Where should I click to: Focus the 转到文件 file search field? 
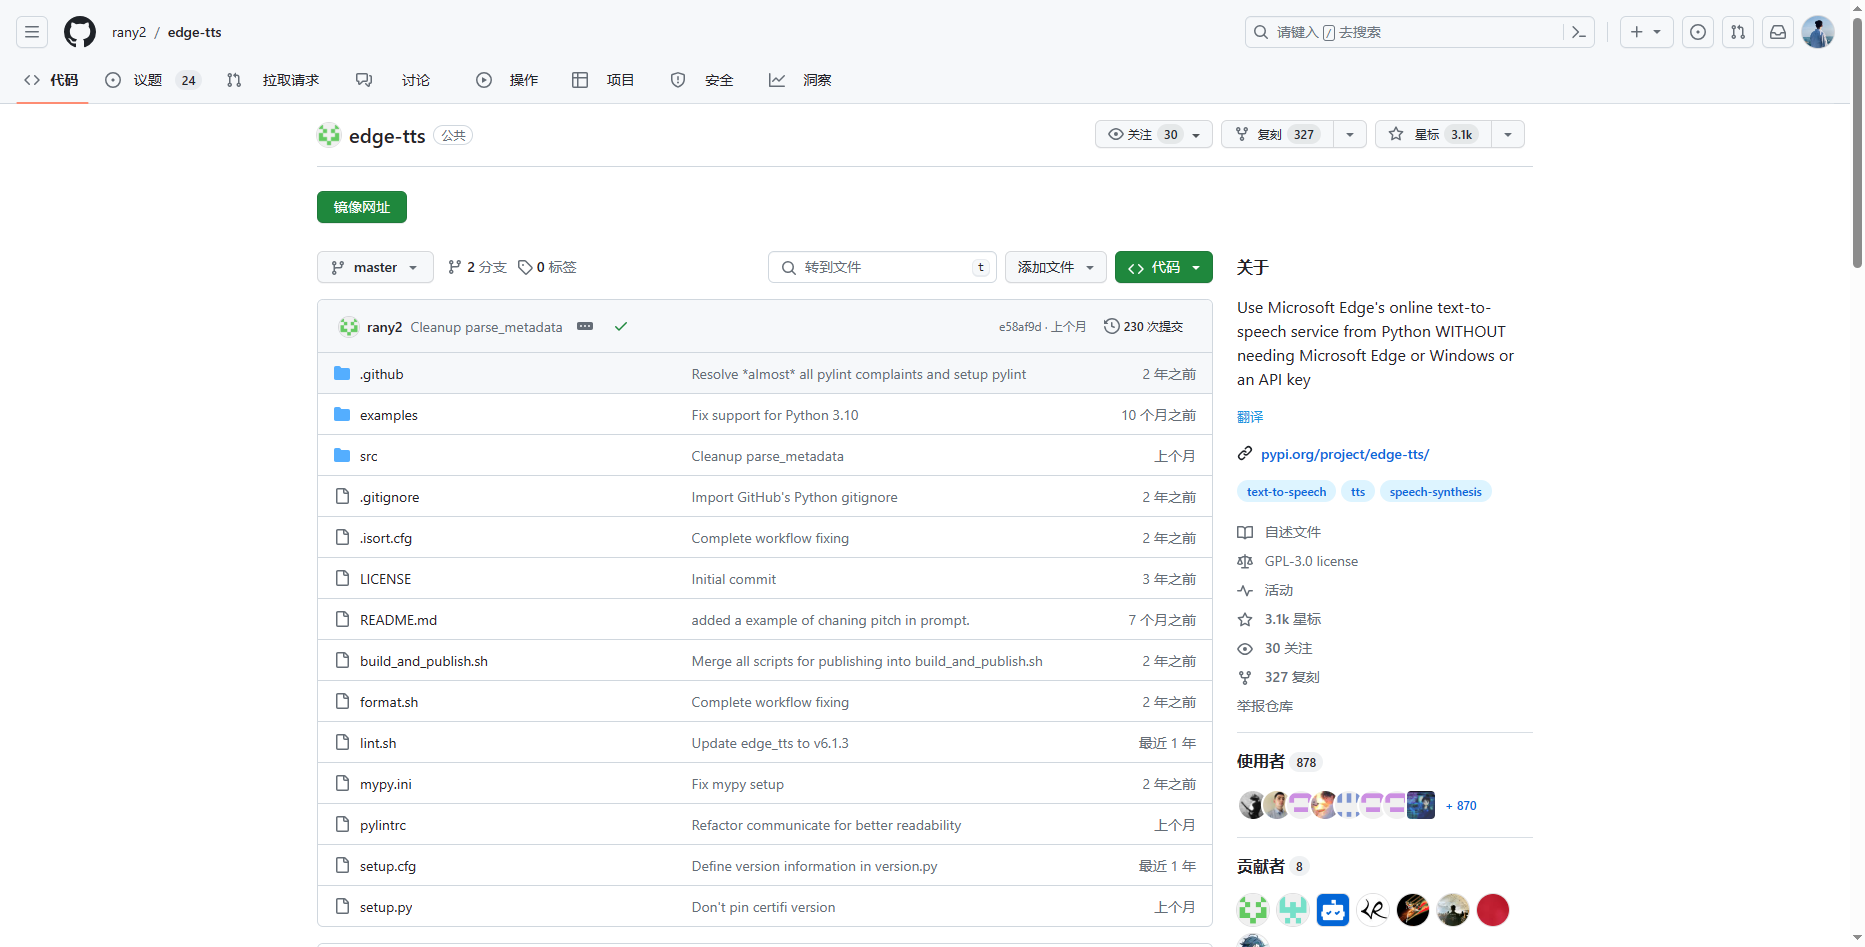[882, 267]
